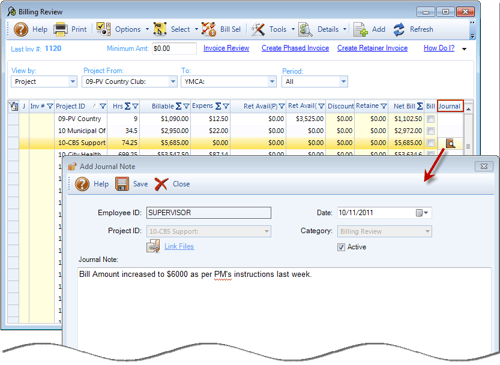Click the Link Files hyperlink
This screenshot has height=365, width=500.
pos(179,246)
